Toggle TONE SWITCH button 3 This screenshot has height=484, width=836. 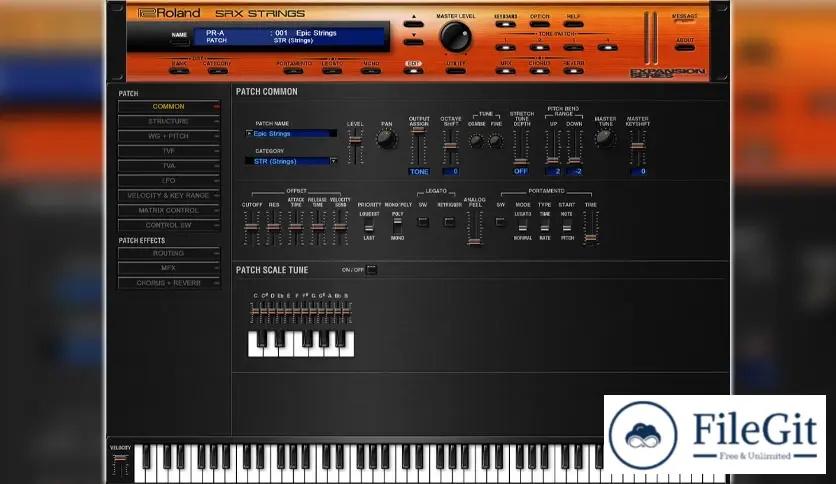pyautogui.click(x=574, y=47)
